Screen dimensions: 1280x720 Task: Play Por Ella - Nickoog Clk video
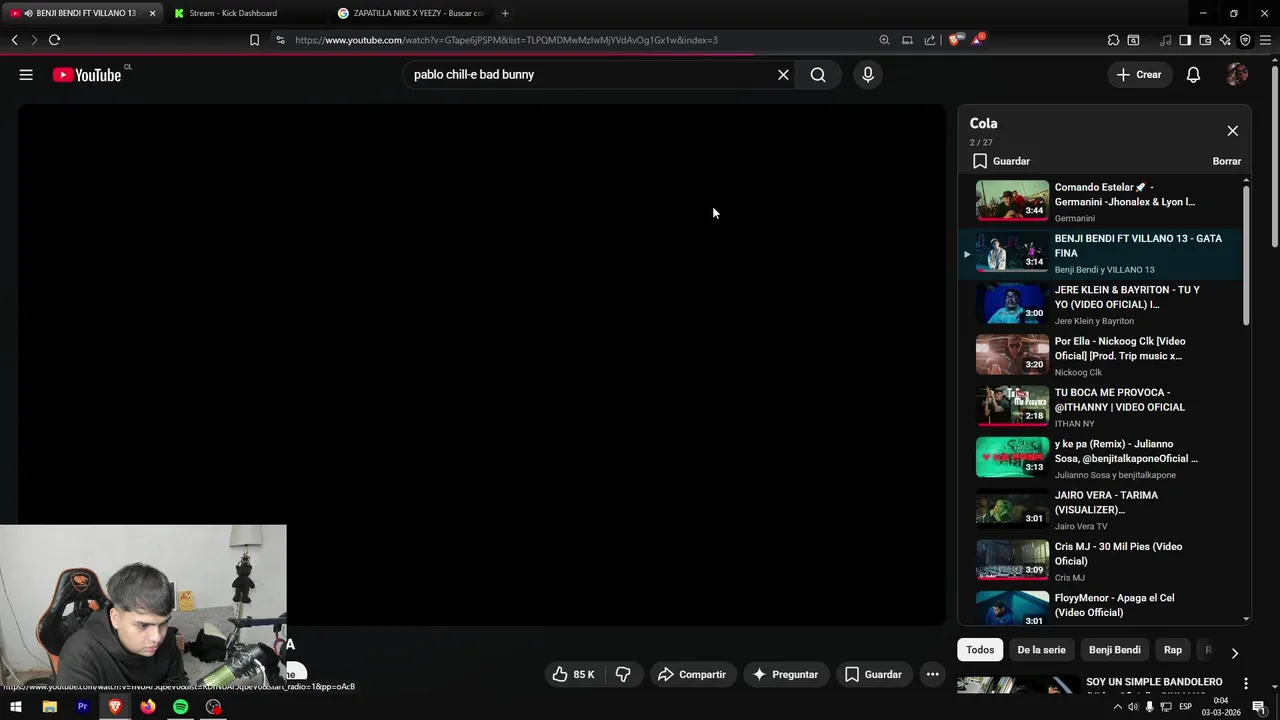coord(1100,356)
